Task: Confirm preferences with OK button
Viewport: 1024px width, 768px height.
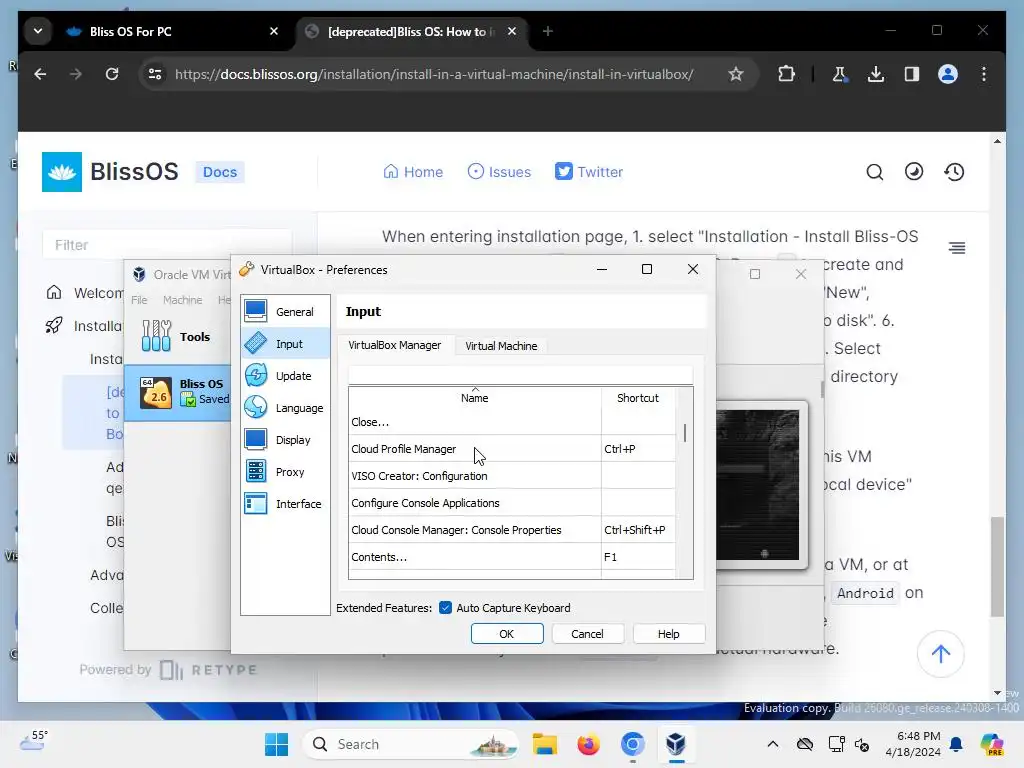Action: (x=507, y=633)
